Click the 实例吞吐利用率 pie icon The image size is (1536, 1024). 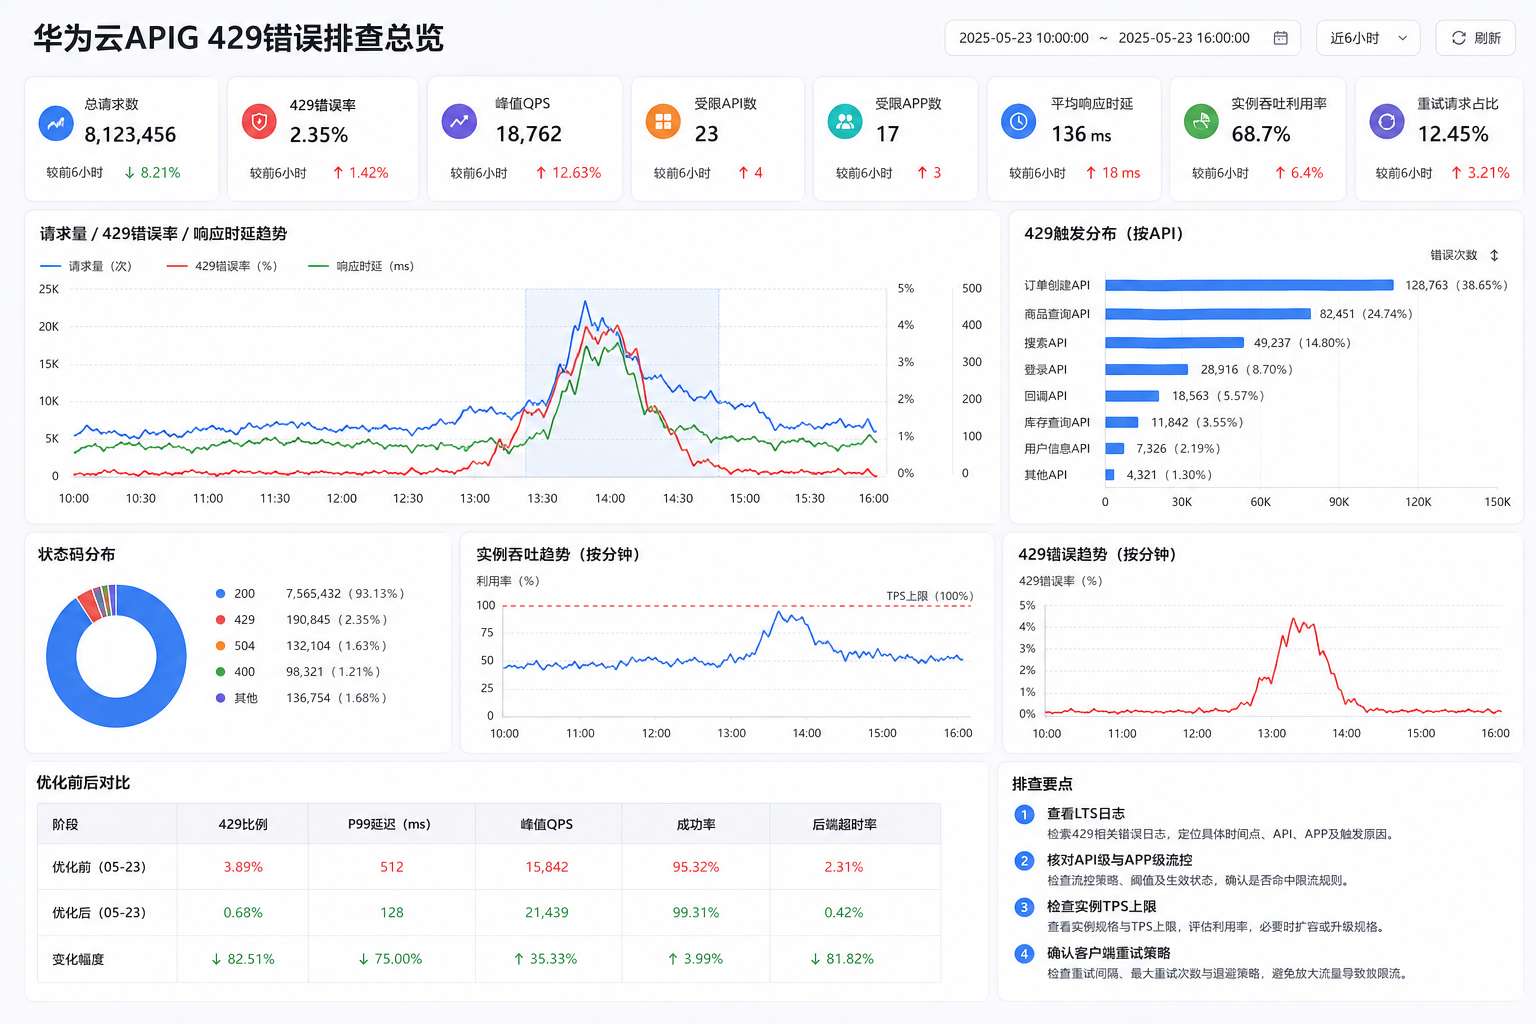pos(1201,122)
